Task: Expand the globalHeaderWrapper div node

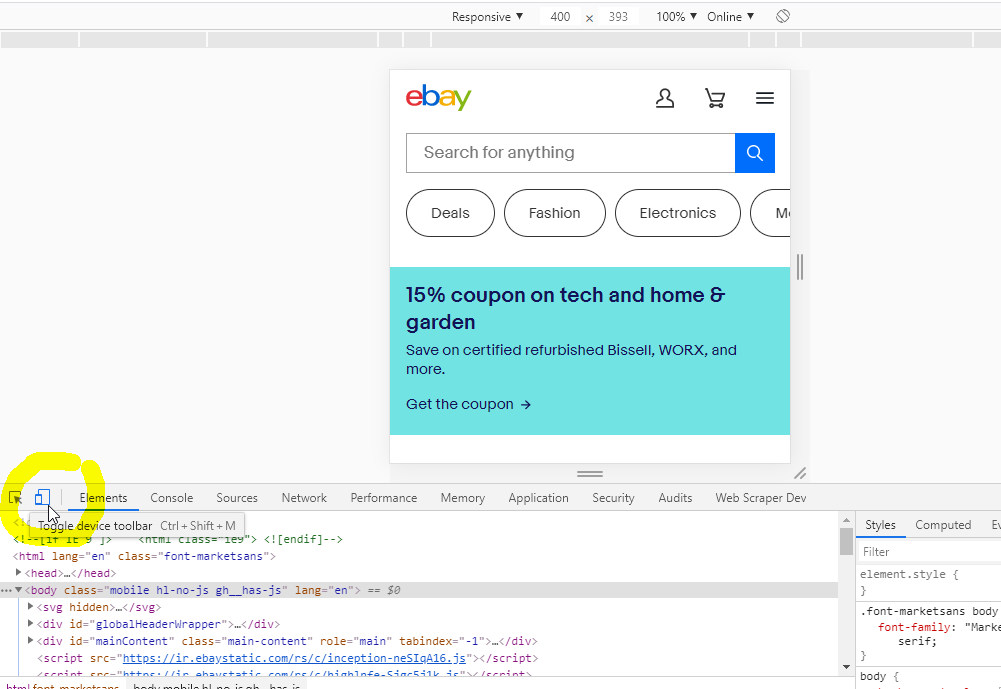Action: tap(31, 624)
